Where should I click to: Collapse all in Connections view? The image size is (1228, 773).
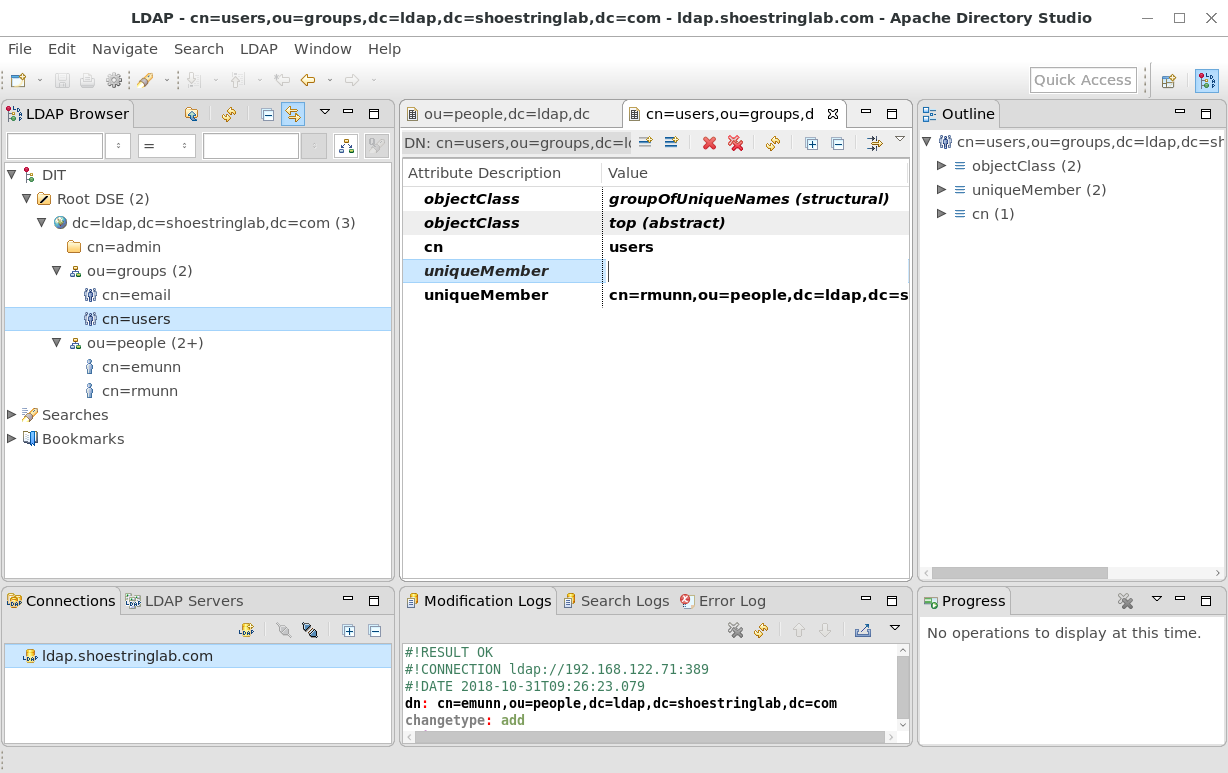coord(375,630)
